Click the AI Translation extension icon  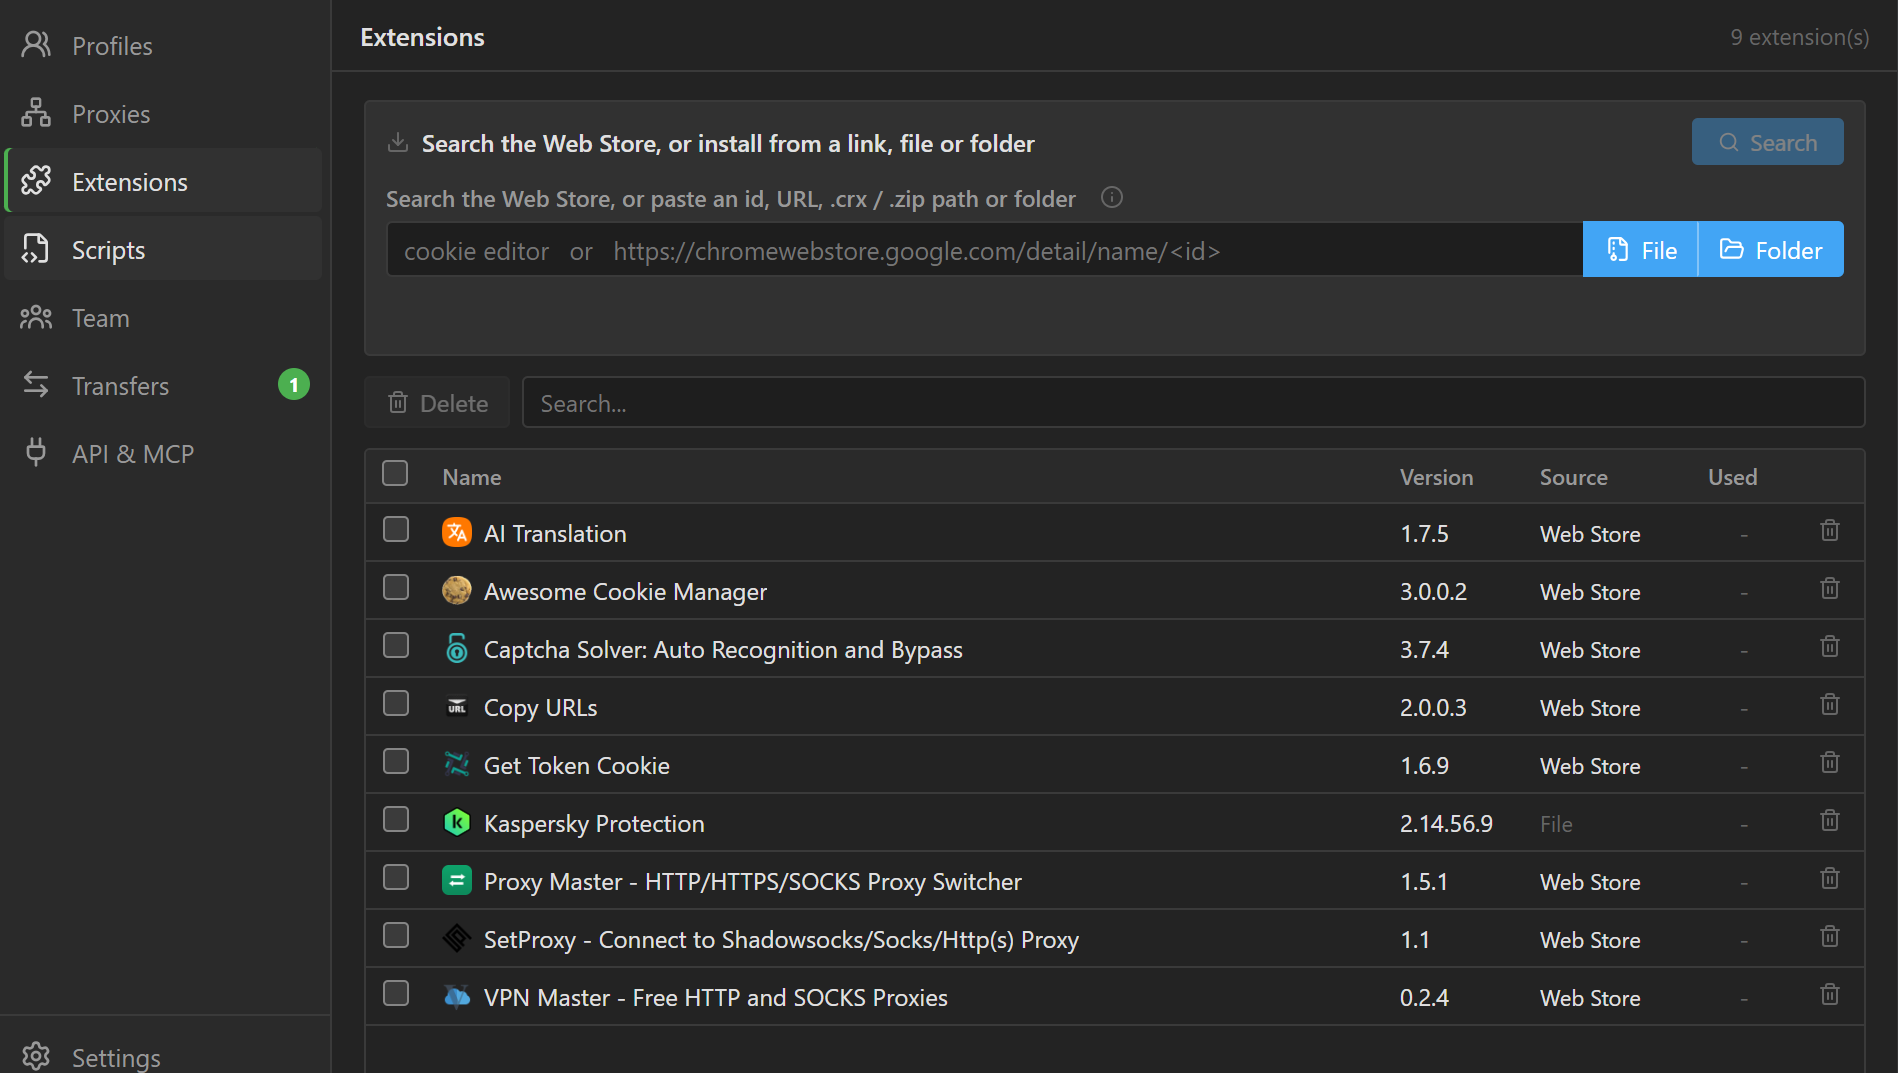[457, 532]
